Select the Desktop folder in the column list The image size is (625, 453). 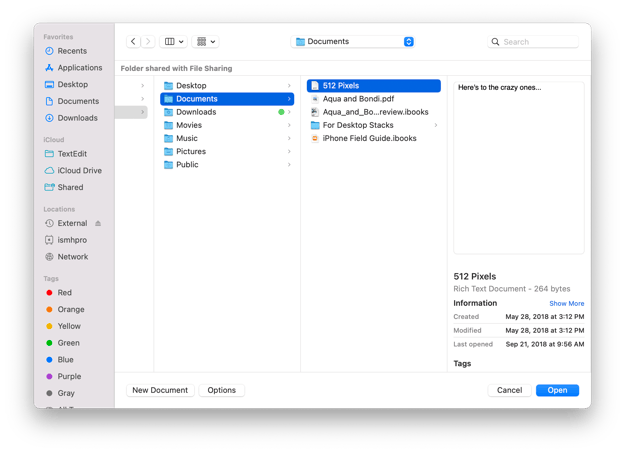(x=227, y=86)
